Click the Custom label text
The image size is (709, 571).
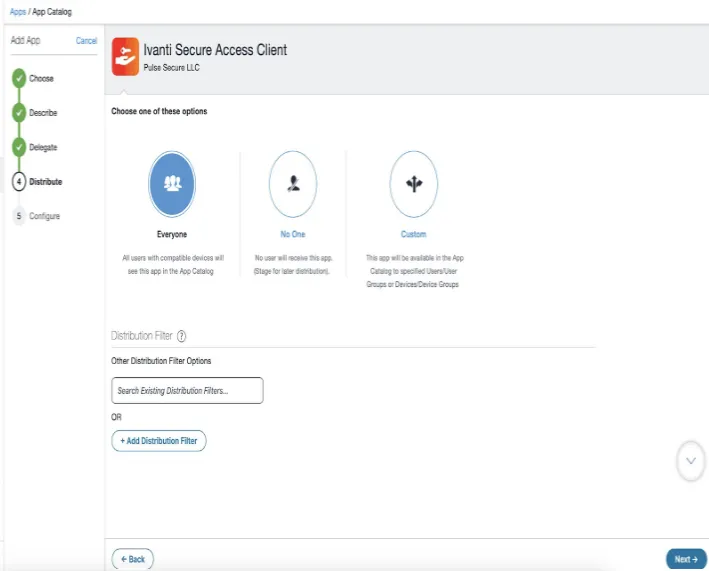[x=414, y=234]
